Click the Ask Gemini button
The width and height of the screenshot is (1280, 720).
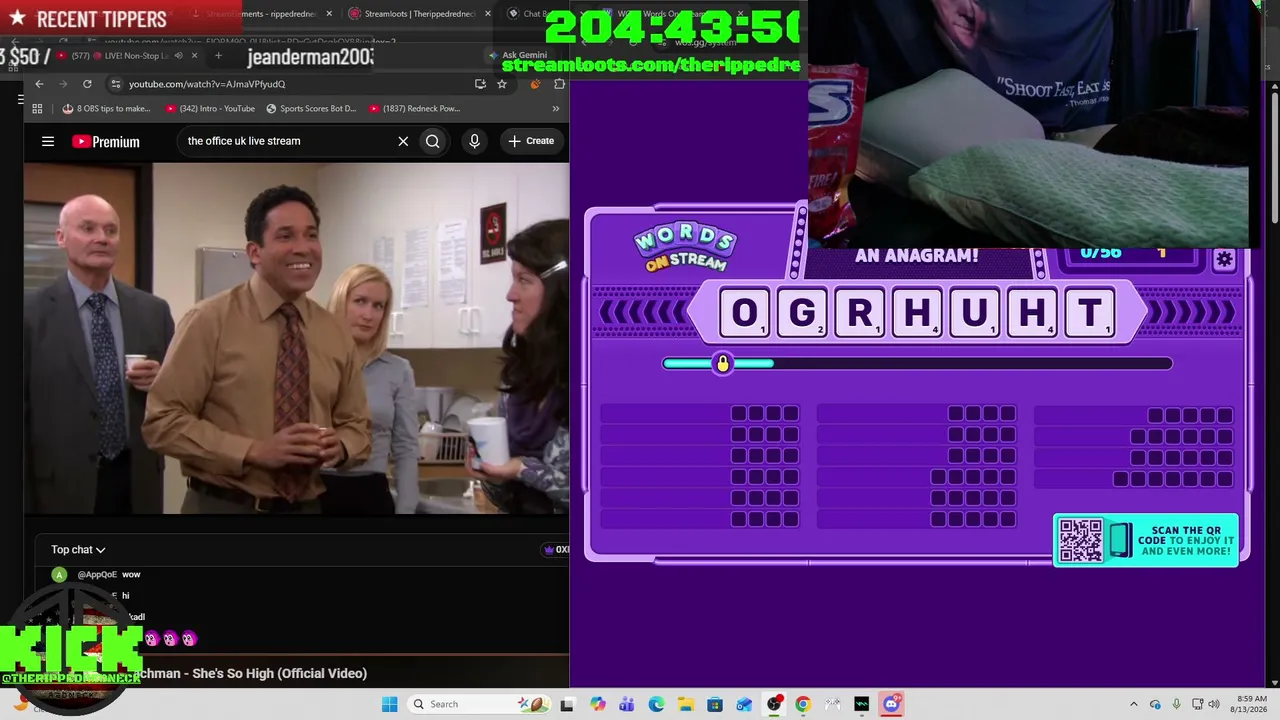click(x=518, y=55)
